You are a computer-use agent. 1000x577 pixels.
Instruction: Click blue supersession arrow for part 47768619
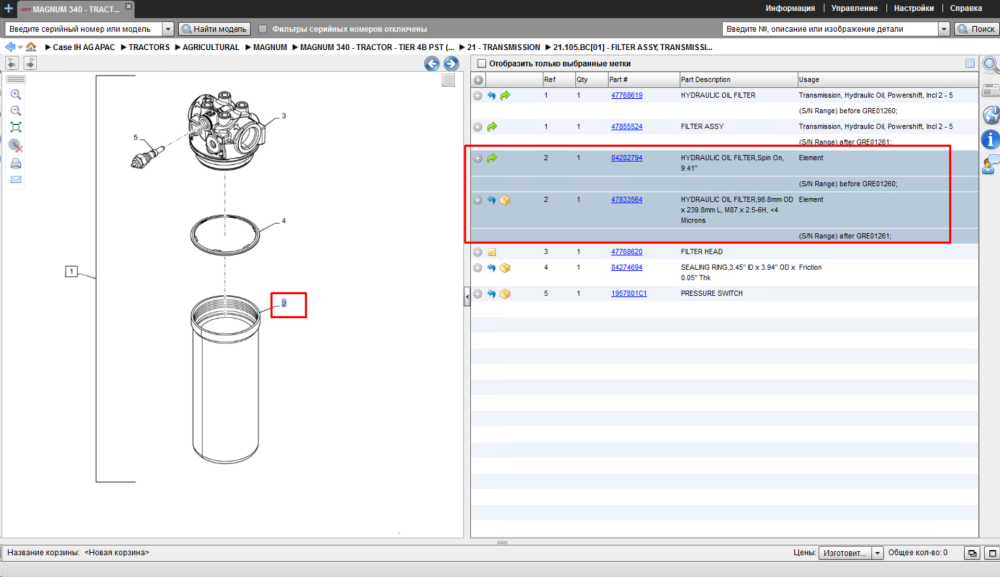coord(491,96)
